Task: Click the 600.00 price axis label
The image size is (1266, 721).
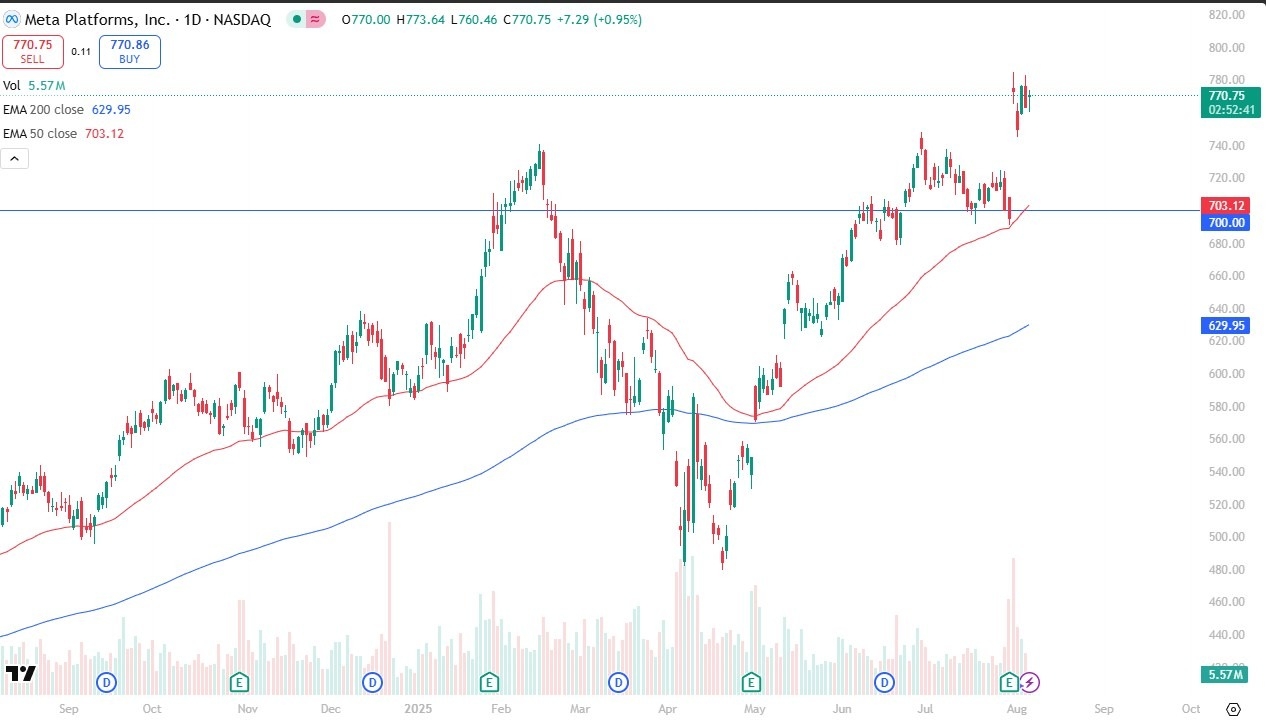Action: (x=1226, y=374)
